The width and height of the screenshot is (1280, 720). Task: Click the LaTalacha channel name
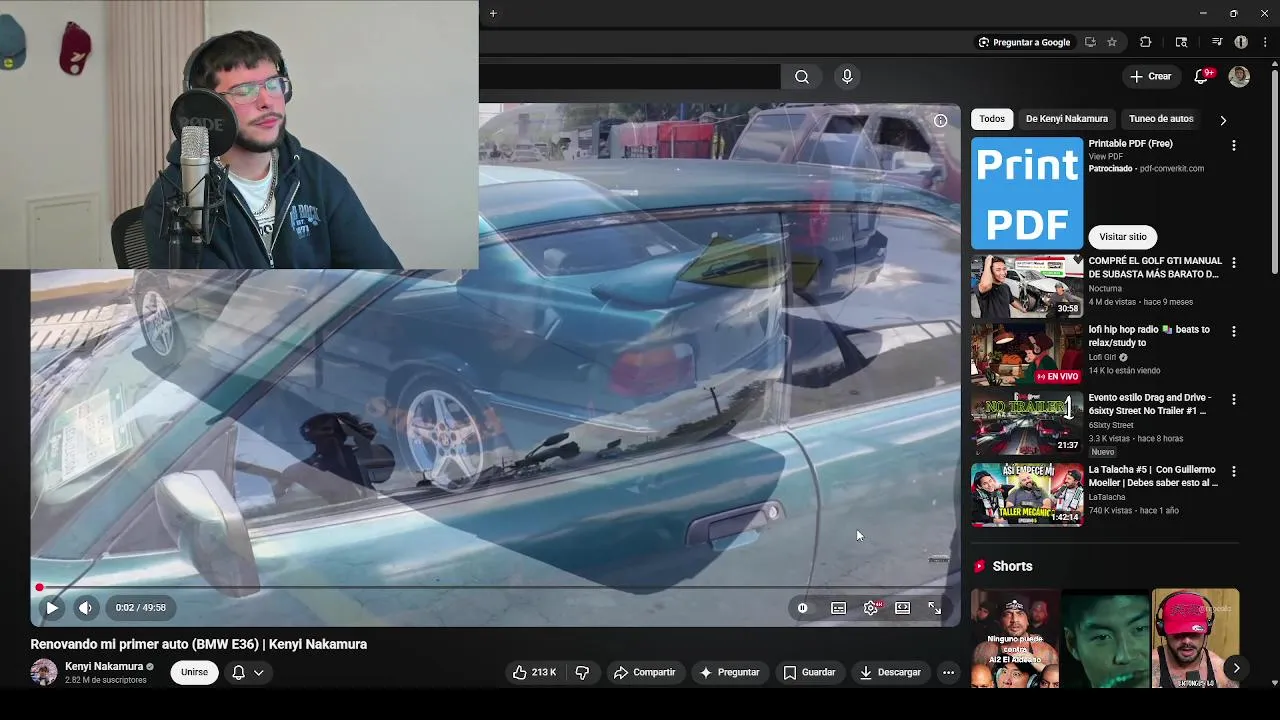coord(1107,497)
